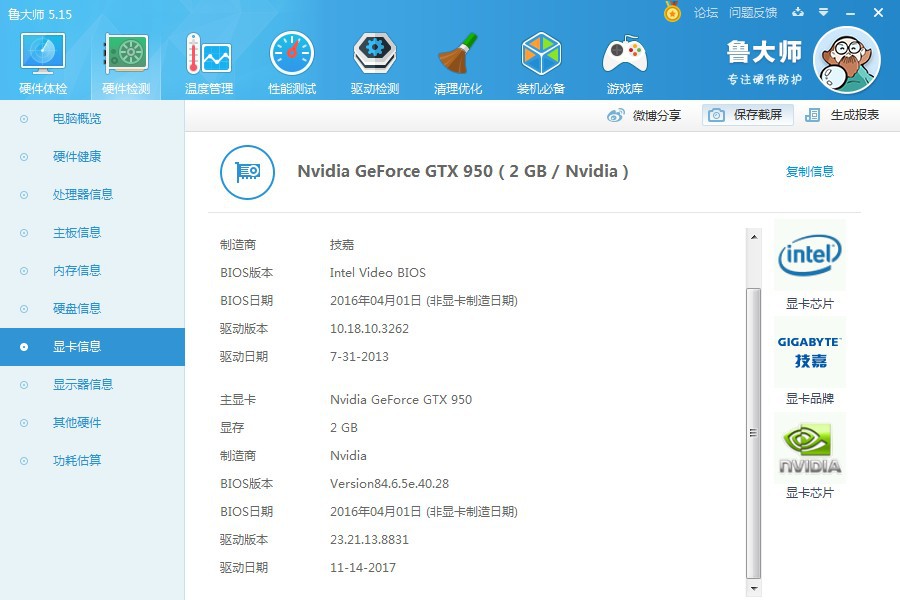The height and width of the screenshot is (600, 900).
Task: Click the 微博分享 button label
Action: pyautogui.click(x=657, y=115)
